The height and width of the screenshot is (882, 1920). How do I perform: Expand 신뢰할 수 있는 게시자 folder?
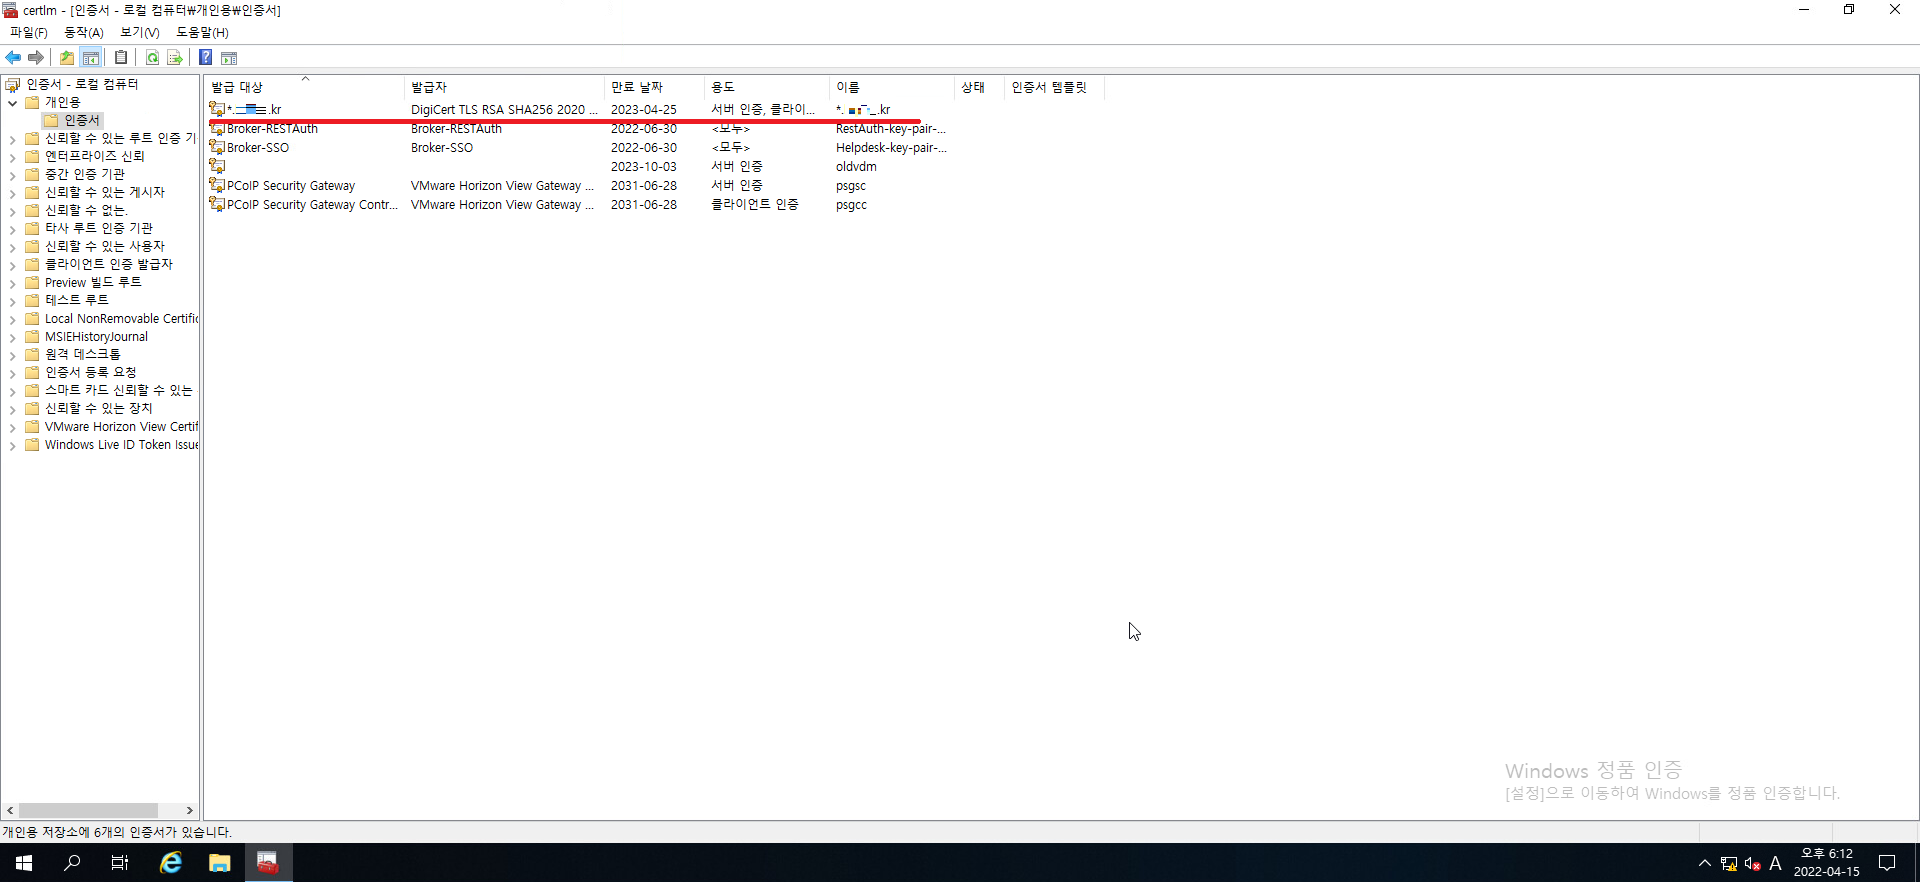[12, 193]
